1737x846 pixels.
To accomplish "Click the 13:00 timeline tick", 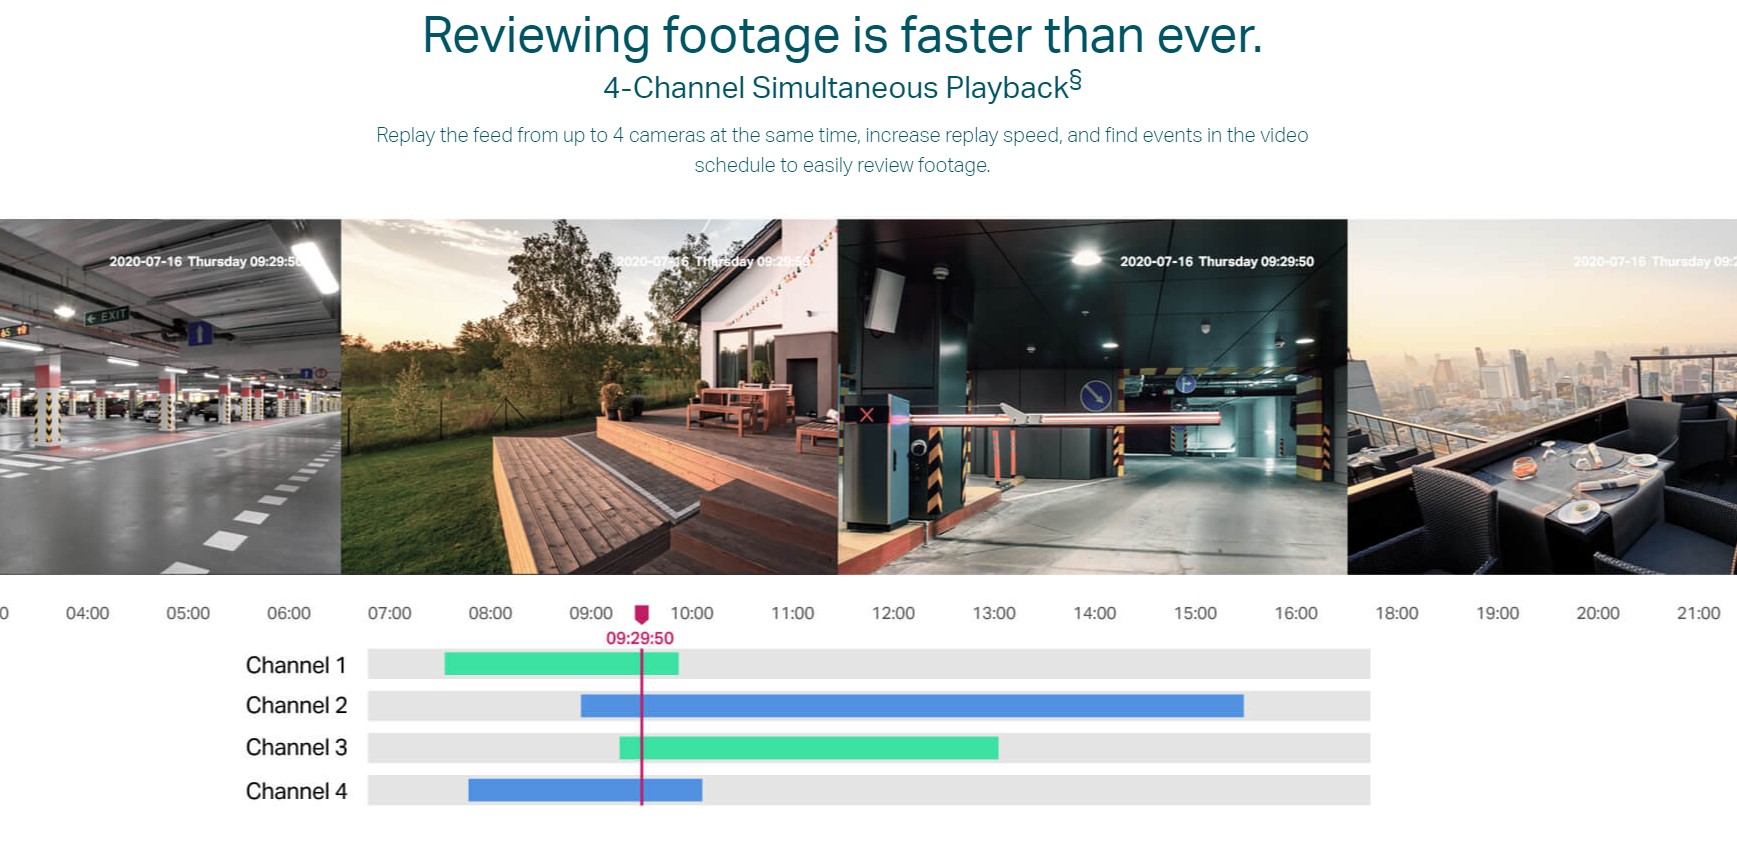I will click(x=994, y=613).
